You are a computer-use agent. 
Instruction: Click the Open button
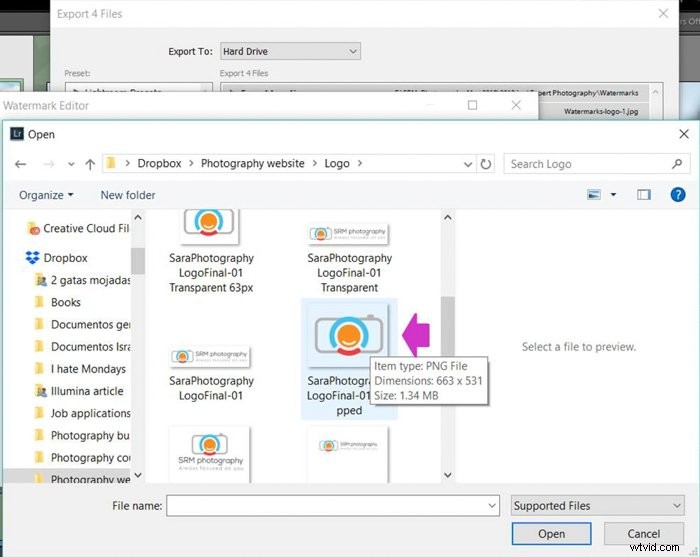pyautogui.click(x=551, y=534)
